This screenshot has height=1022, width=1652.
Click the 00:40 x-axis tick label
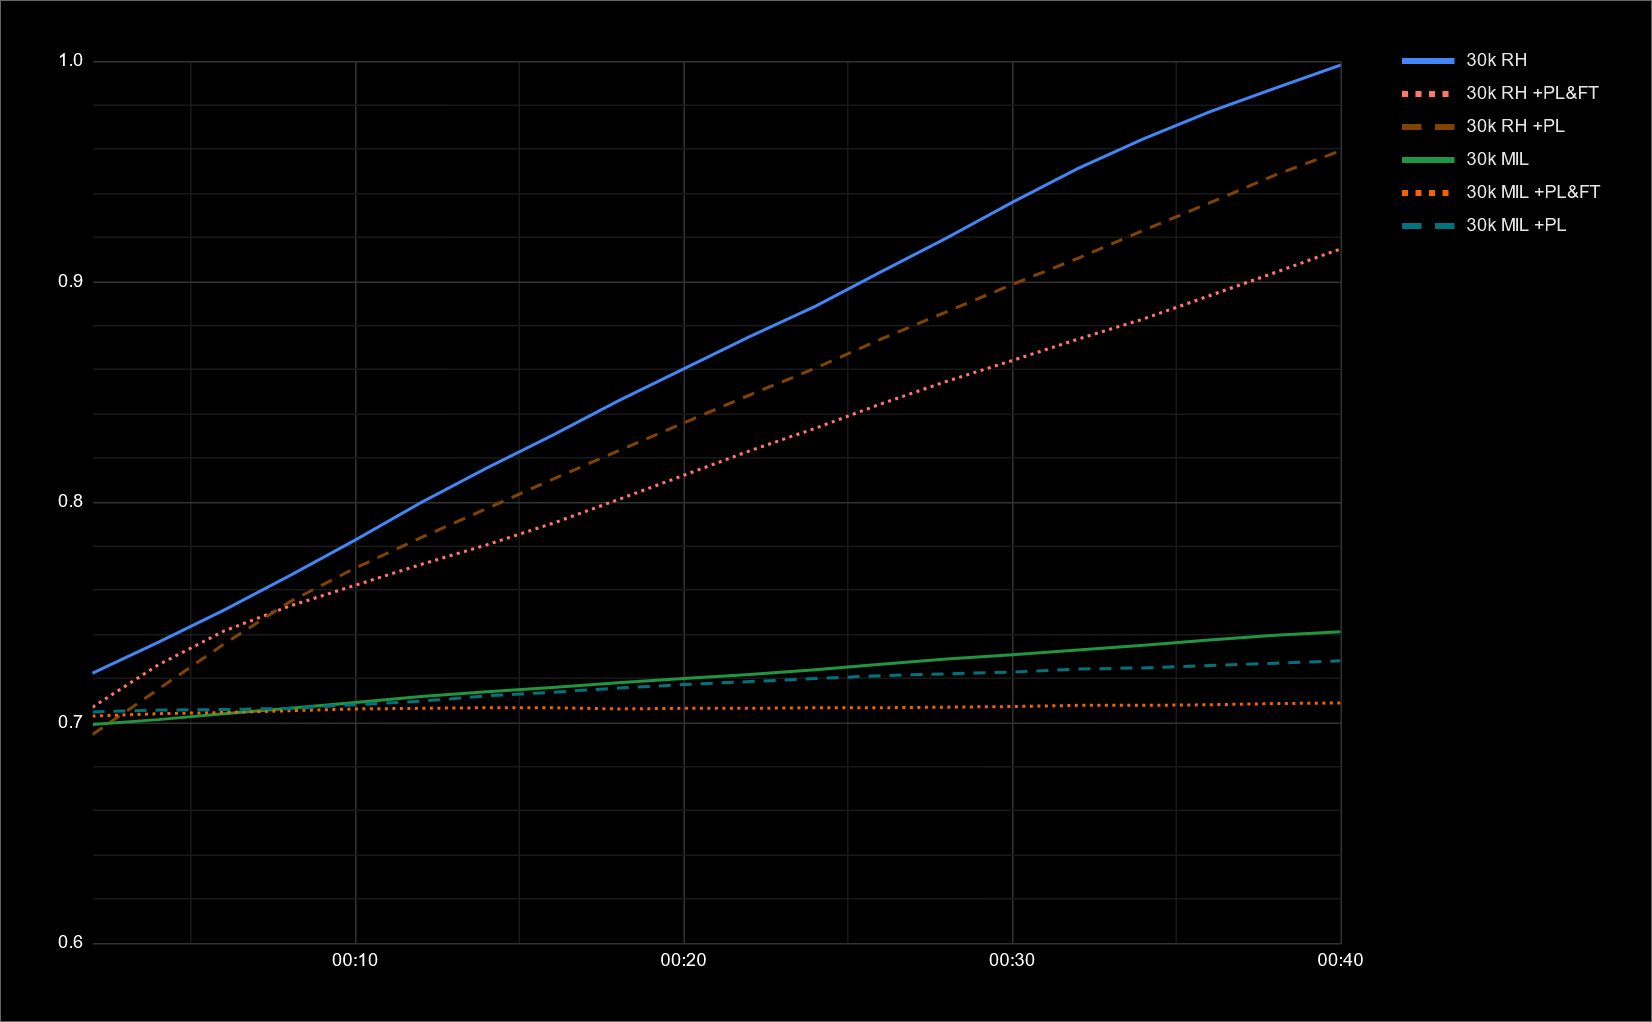1339,961
